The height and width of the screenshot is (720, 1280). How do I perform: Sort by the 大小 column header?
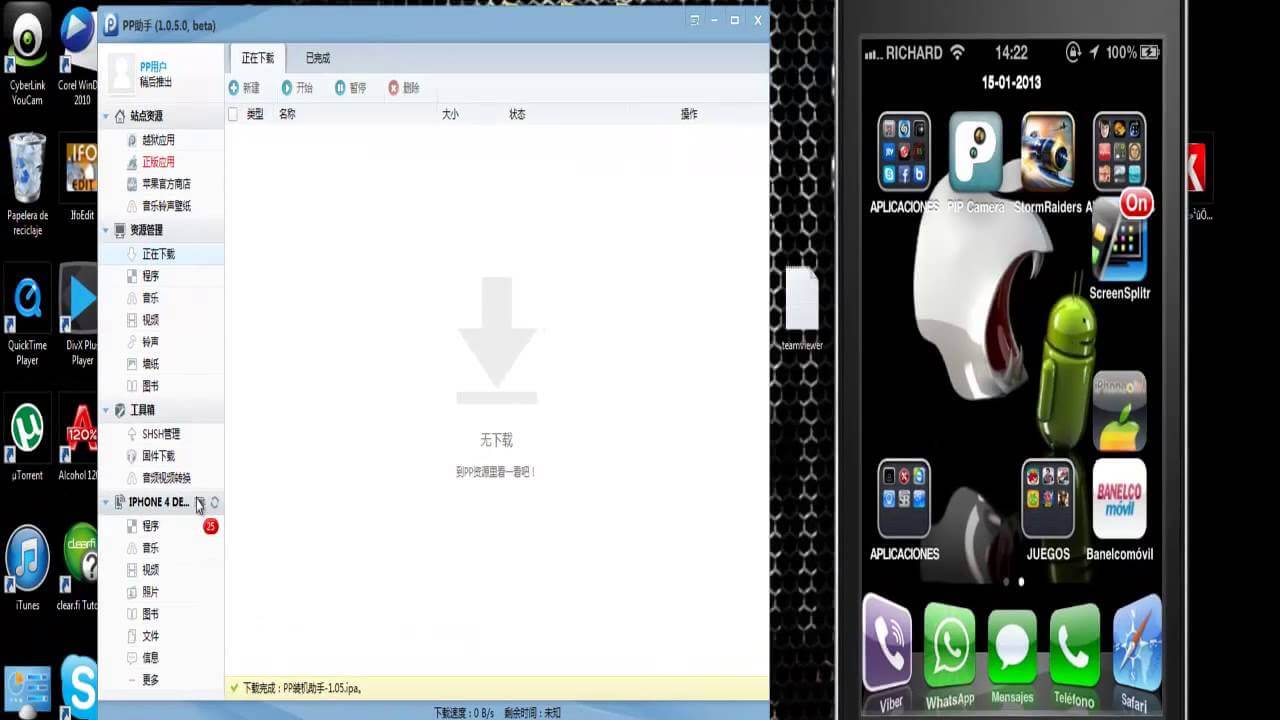point(450,114)
